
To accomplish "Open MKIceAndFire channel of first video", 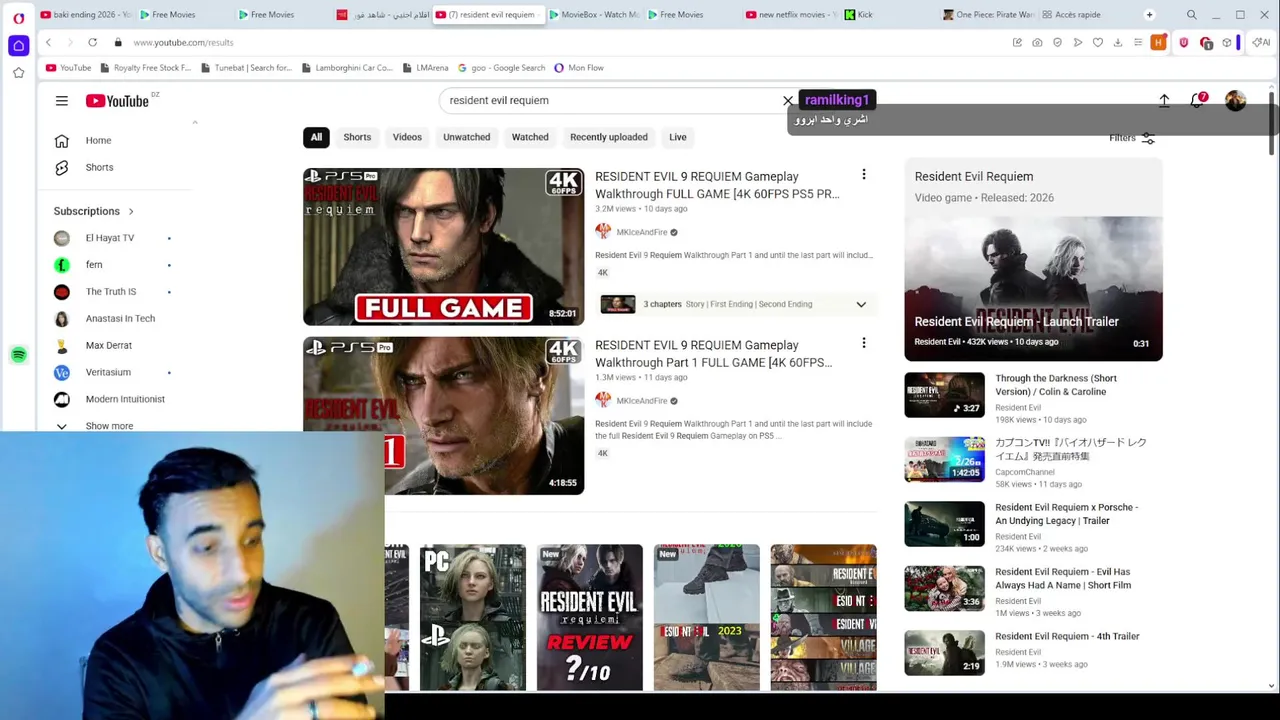I will tap(641, 232).
